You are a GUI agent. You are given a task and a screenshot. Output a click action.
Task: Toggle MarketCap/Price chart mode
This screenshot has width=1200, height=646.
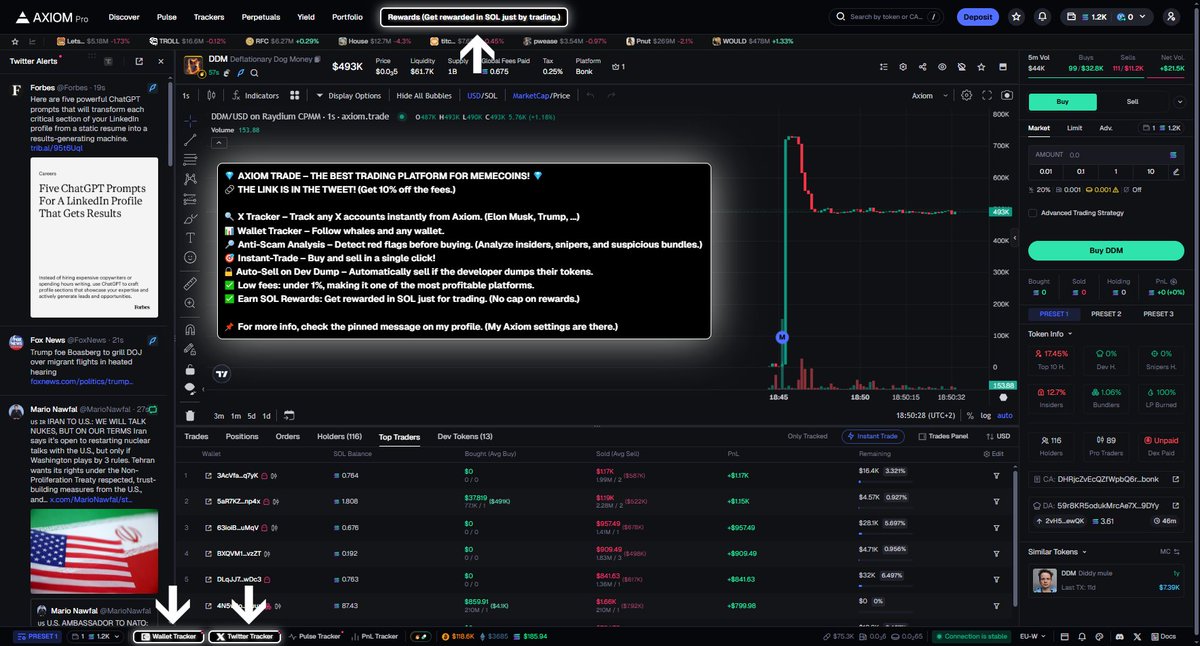tap(541, 95)
